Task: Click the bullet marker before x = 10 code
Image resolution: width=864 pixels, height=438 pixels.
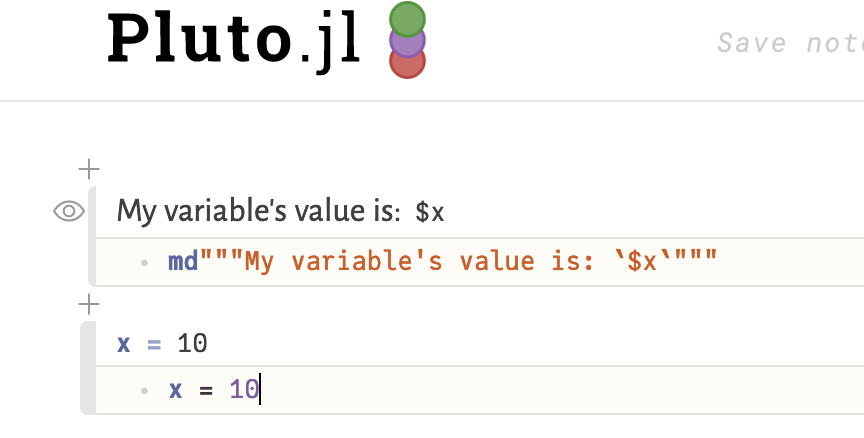Action: (145, 390)
